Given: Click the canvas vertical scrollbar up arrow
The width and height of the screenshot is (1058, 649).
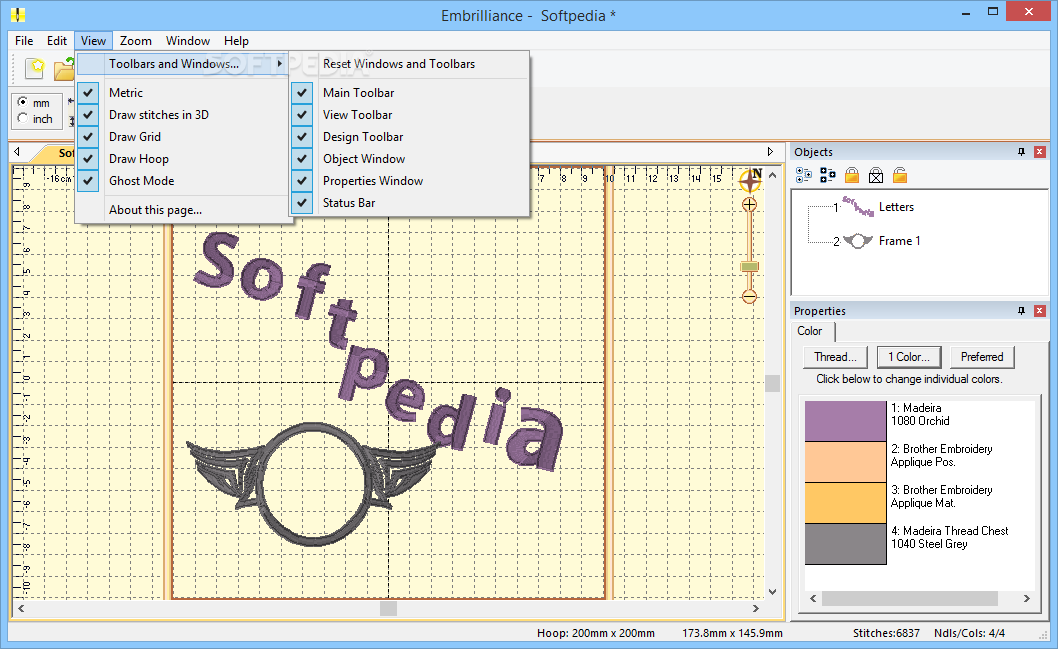Looking at the screenshot, I should point(773,175).
